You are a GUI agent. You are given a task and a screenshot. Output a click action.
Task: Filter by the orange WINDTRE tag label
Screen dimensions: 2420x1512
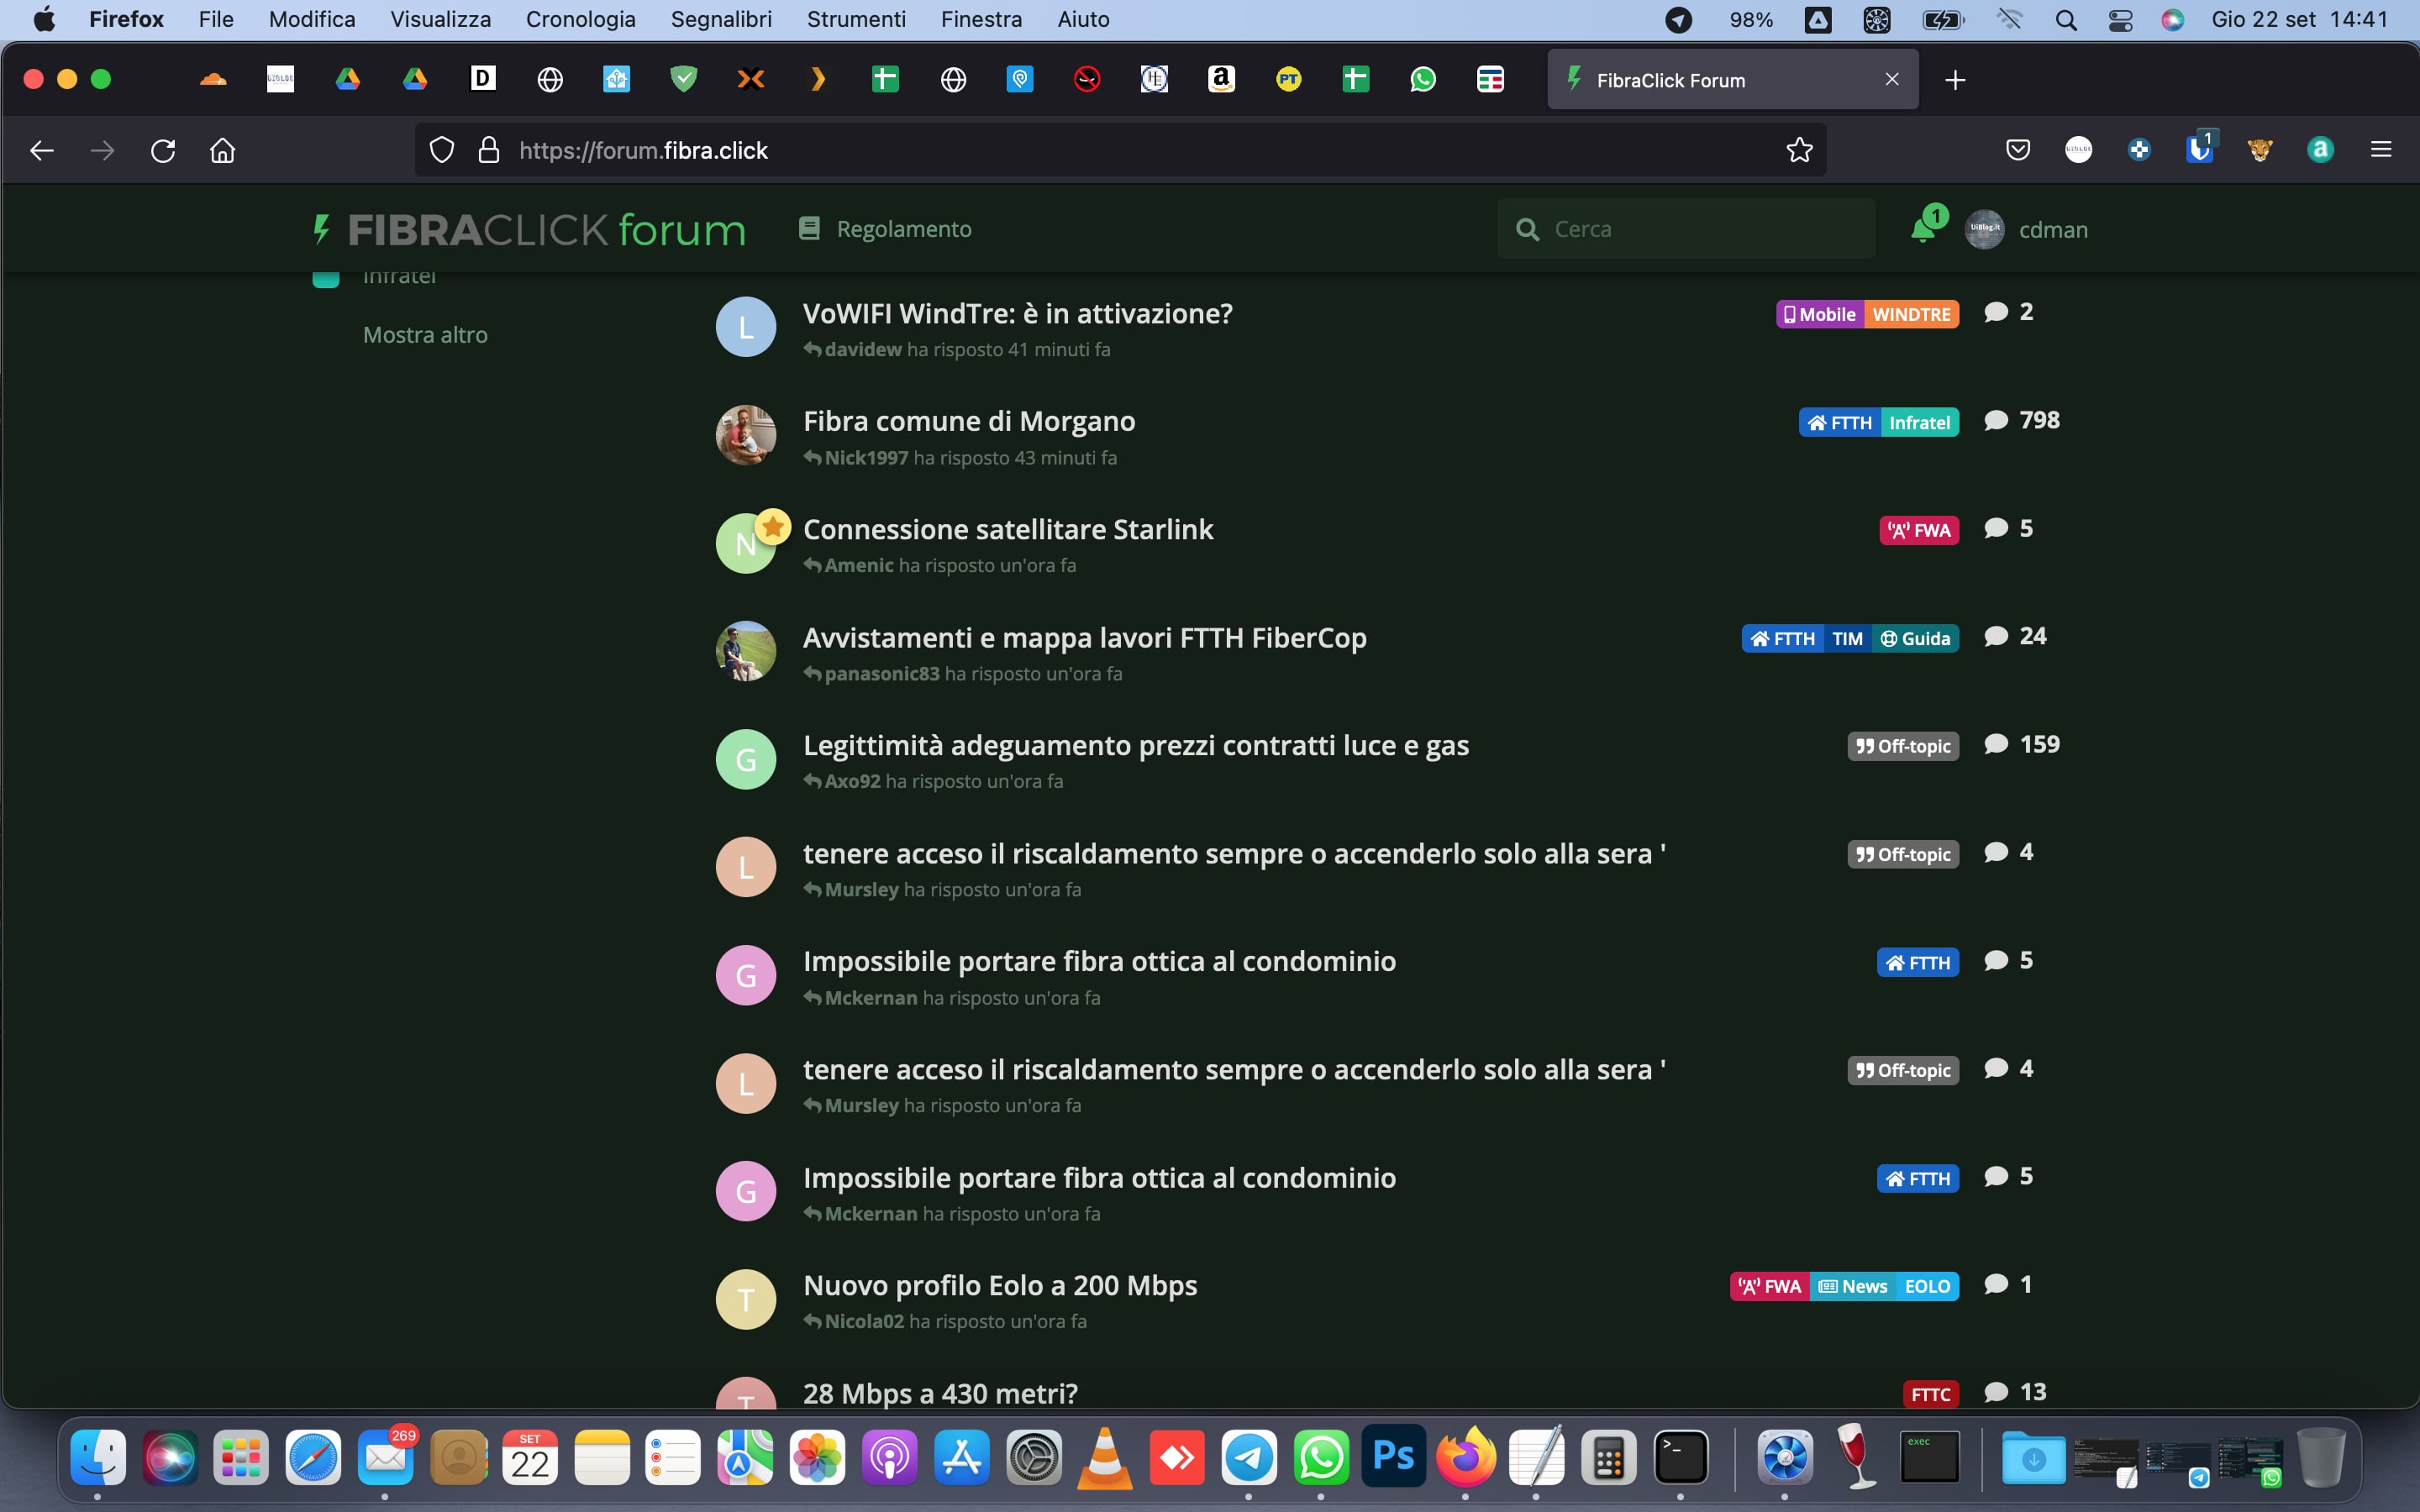(x=1910, y=314)
